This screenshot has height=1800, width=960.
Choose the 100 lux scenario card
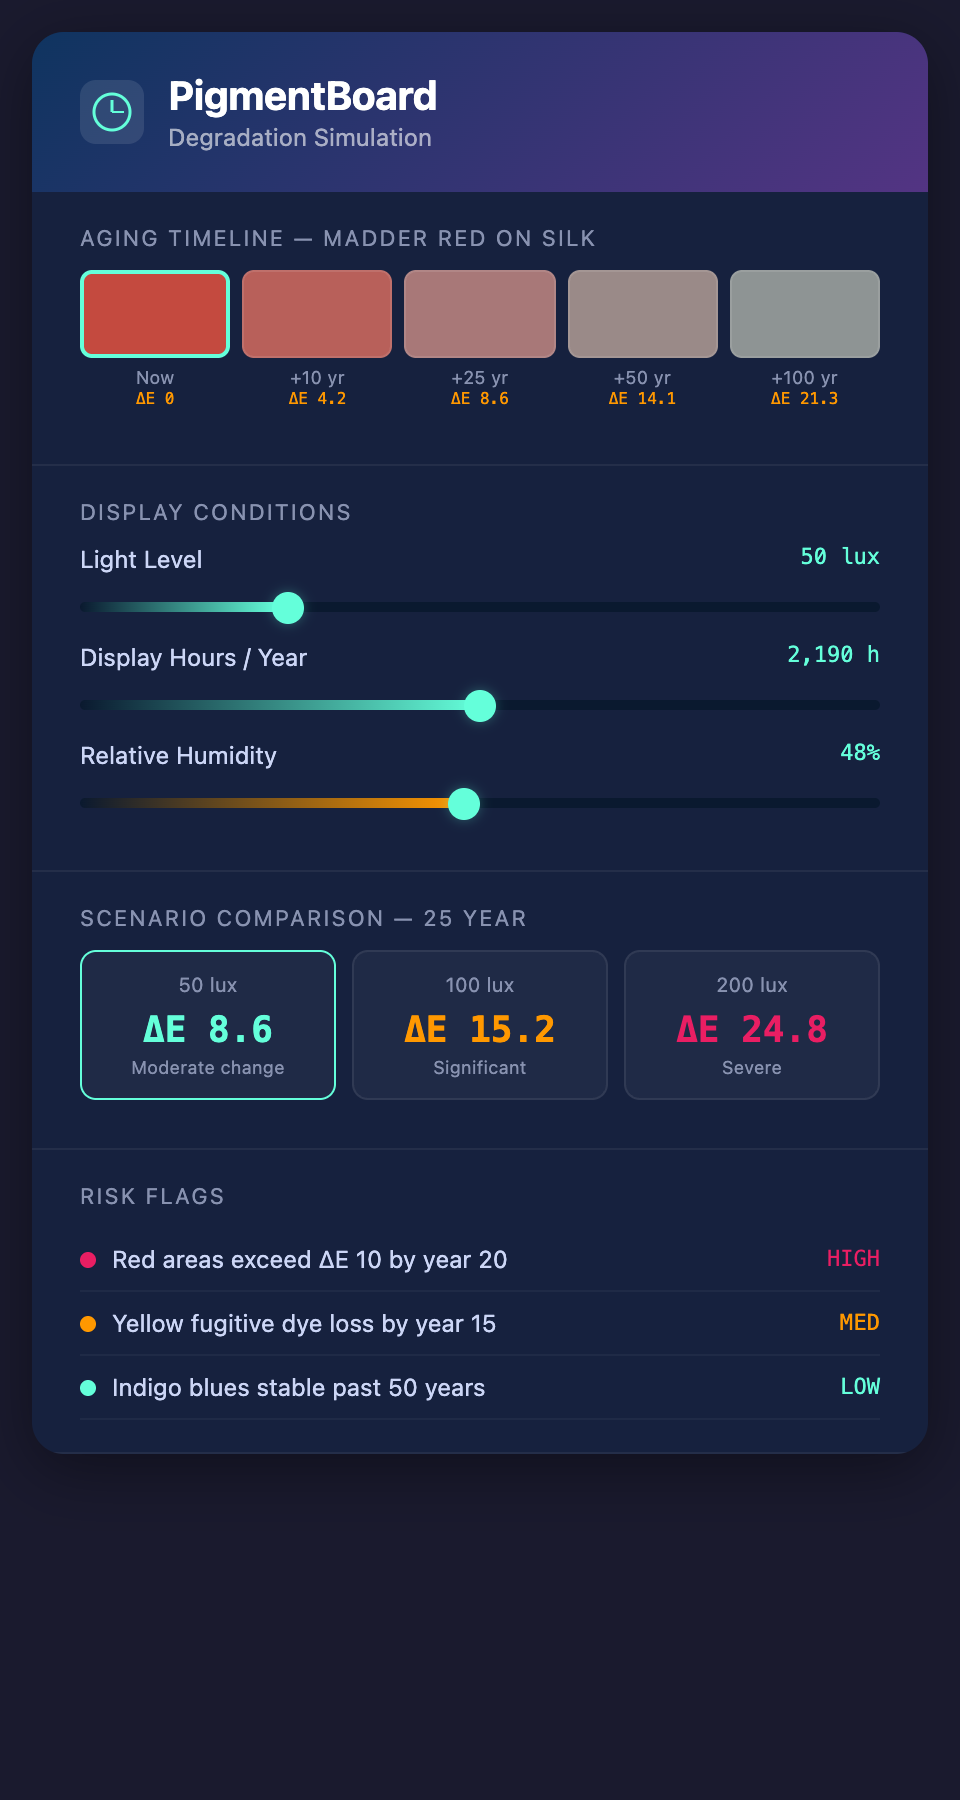tap(480, 1025)
